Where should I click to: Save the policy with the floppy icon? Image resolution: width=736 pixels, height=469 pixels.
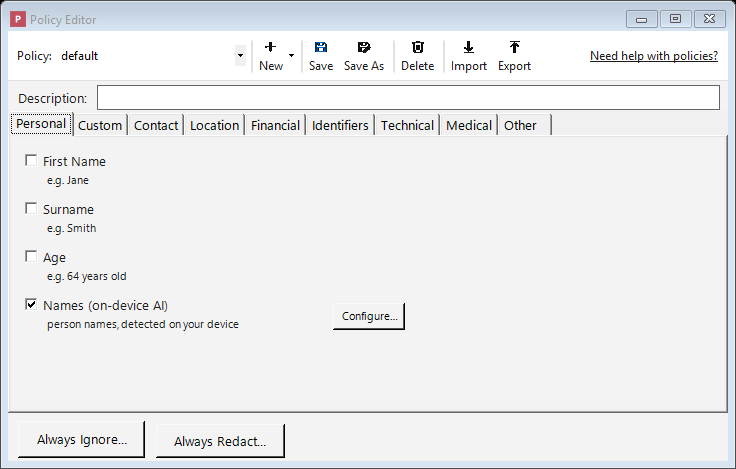coord(321,47)
